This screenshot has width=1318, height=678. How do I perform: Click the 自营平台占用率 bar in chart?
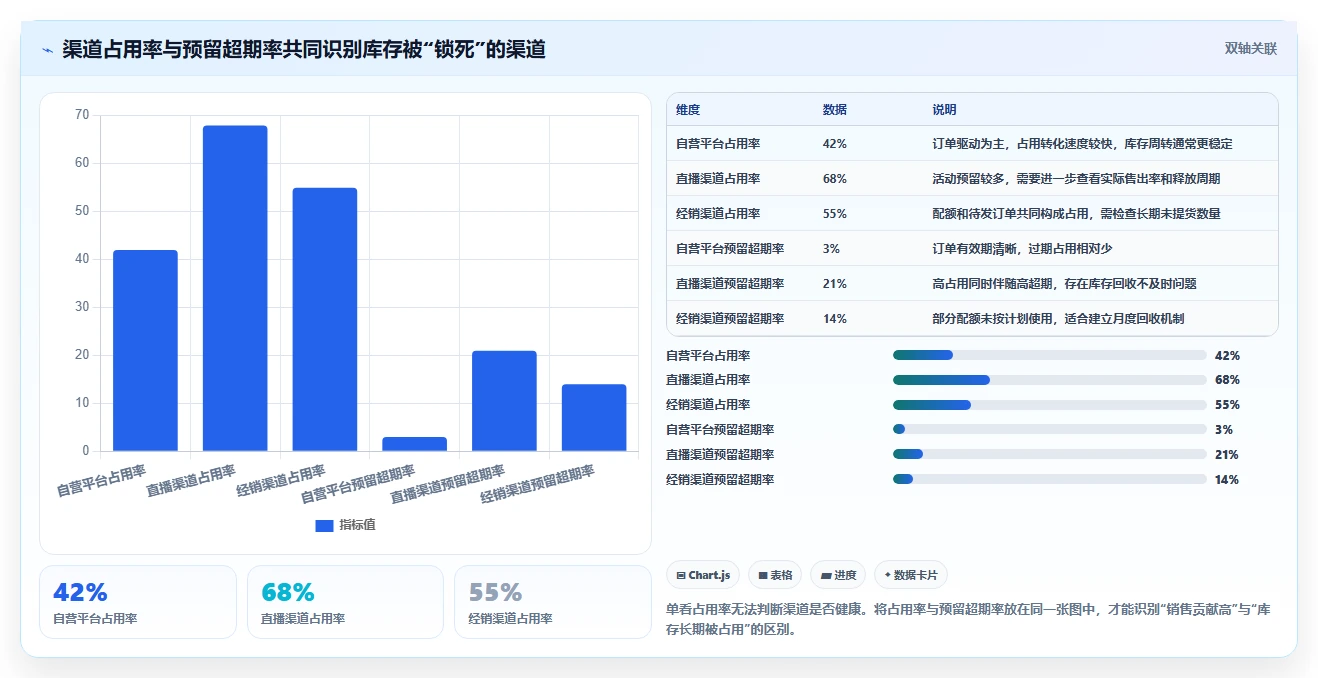coord(145,350)
